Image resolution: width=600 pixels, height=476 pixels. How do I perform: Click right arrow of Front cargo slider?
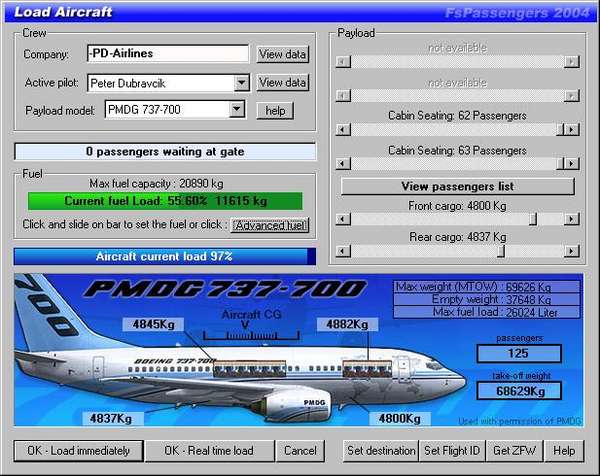tap(572, 219)
